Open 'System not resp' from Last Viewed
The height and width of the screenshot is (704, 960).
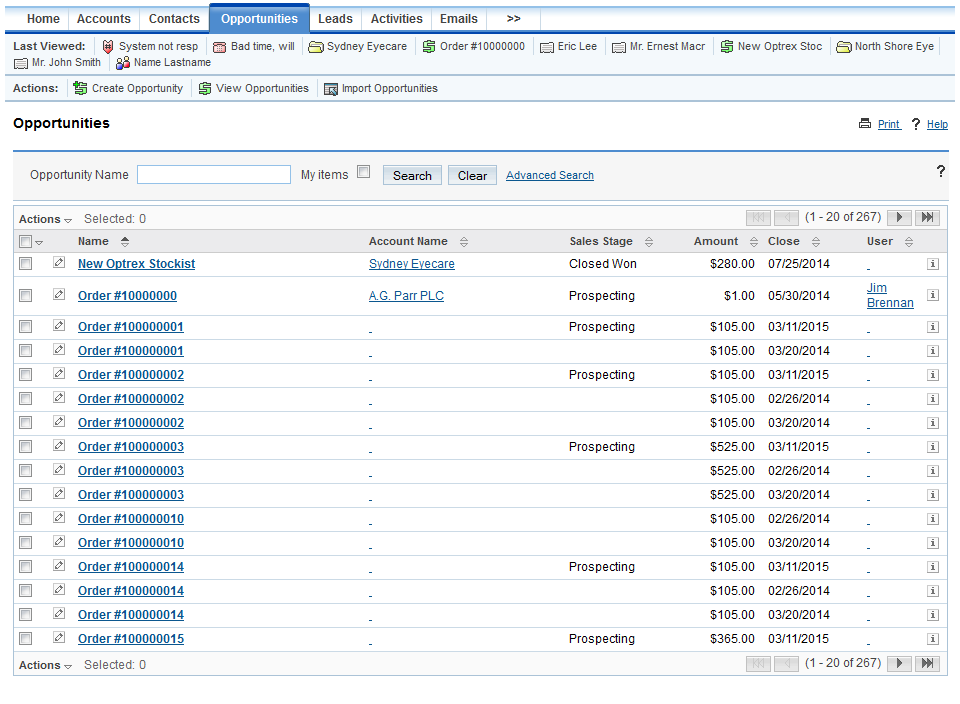150,46
